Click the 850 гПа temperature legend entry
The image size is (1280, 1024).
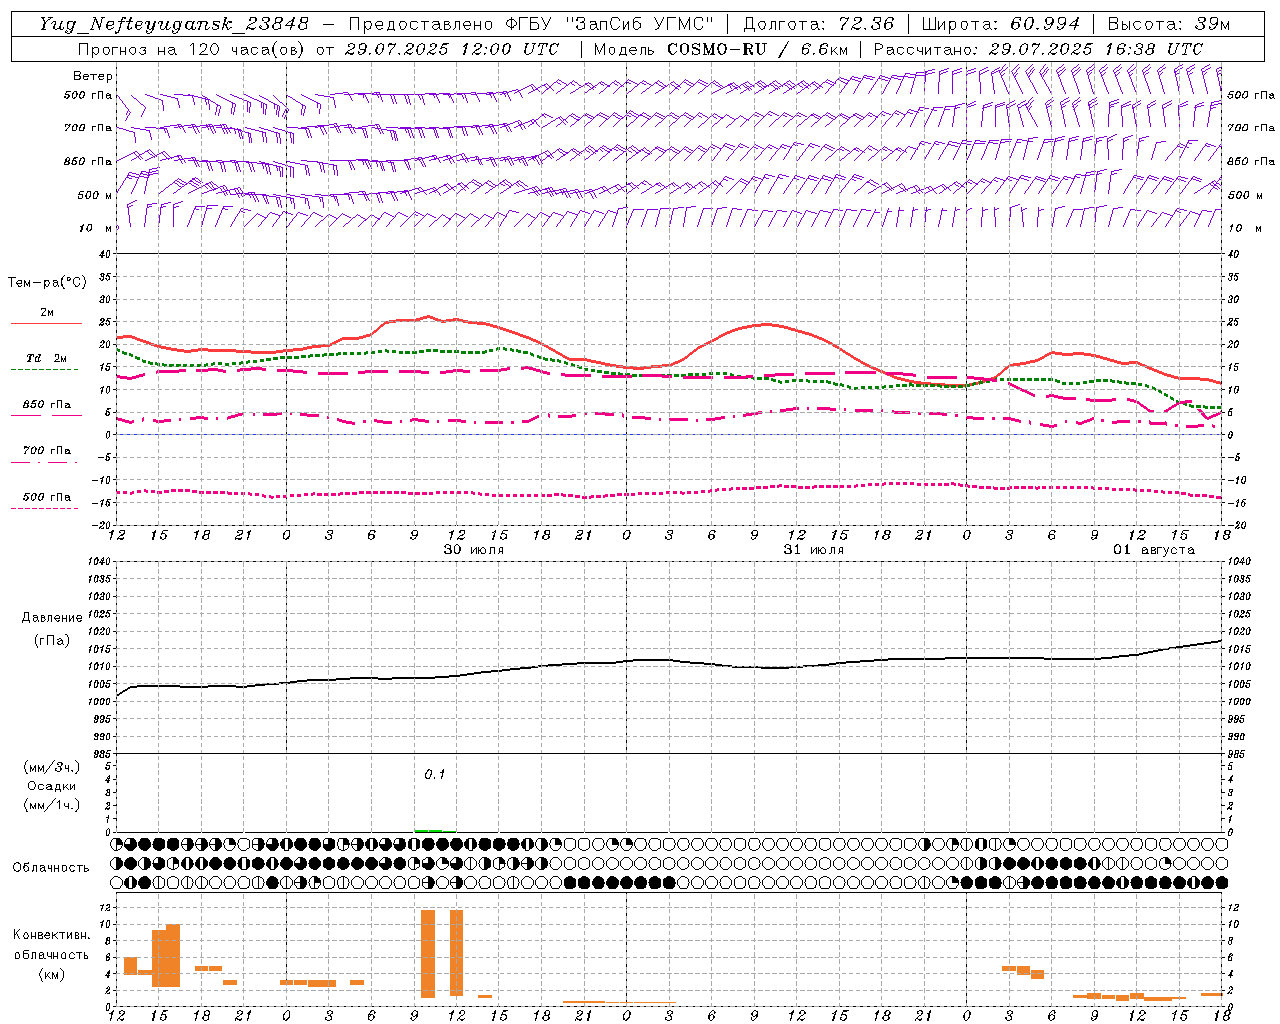(47, 405)
